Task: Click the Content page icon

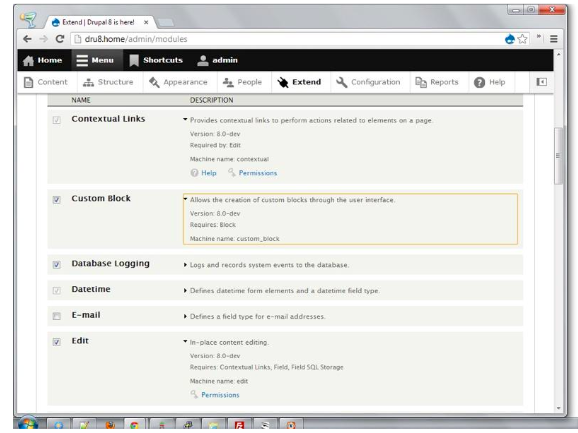Action: [x=28, y=82]
